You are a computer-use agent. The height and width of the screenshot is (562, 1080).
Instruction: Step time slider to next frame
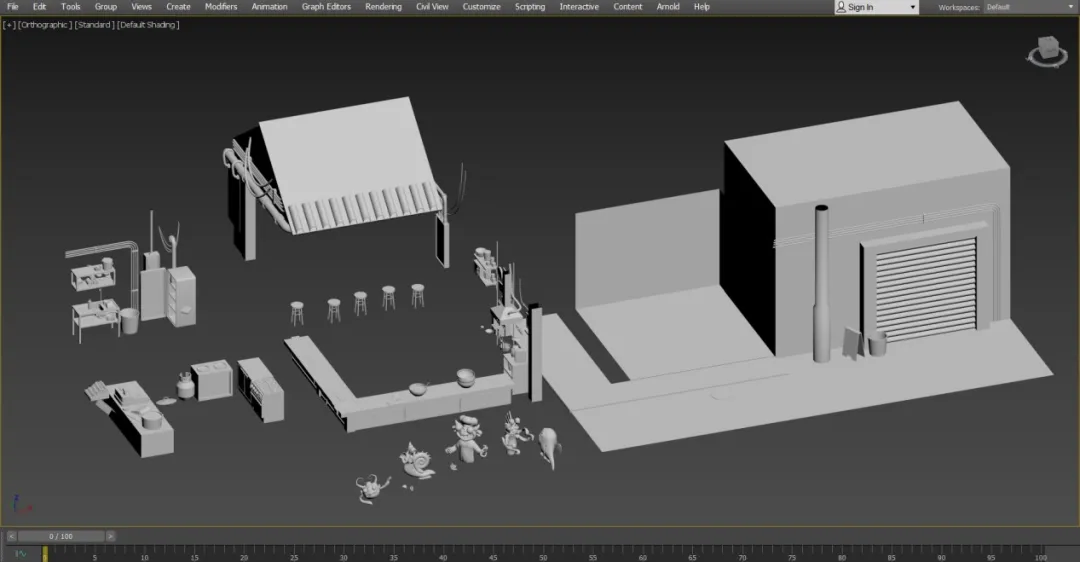pyautogui.click(x=111, y=536)
